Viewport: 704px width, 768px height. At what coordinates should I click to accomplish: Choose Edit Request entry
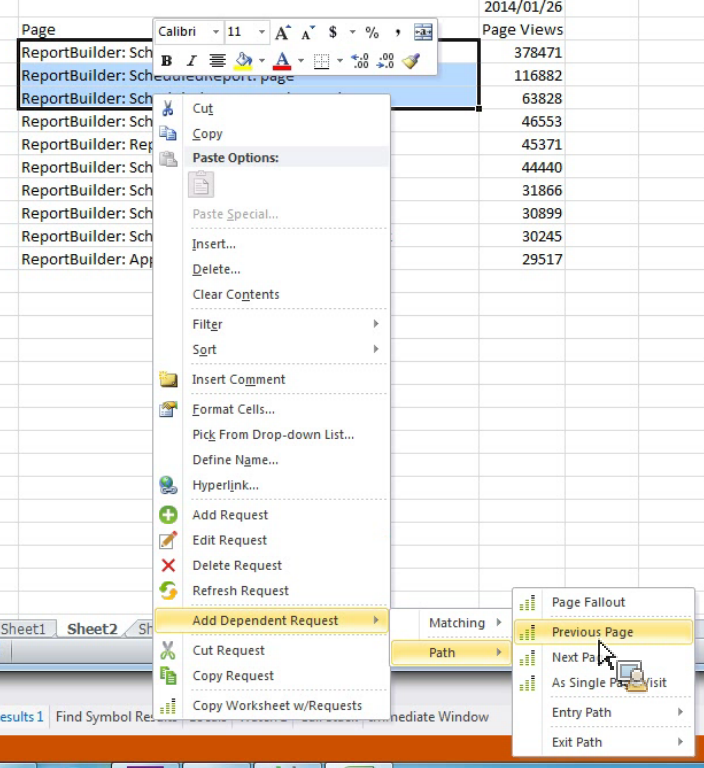point(272,540)
